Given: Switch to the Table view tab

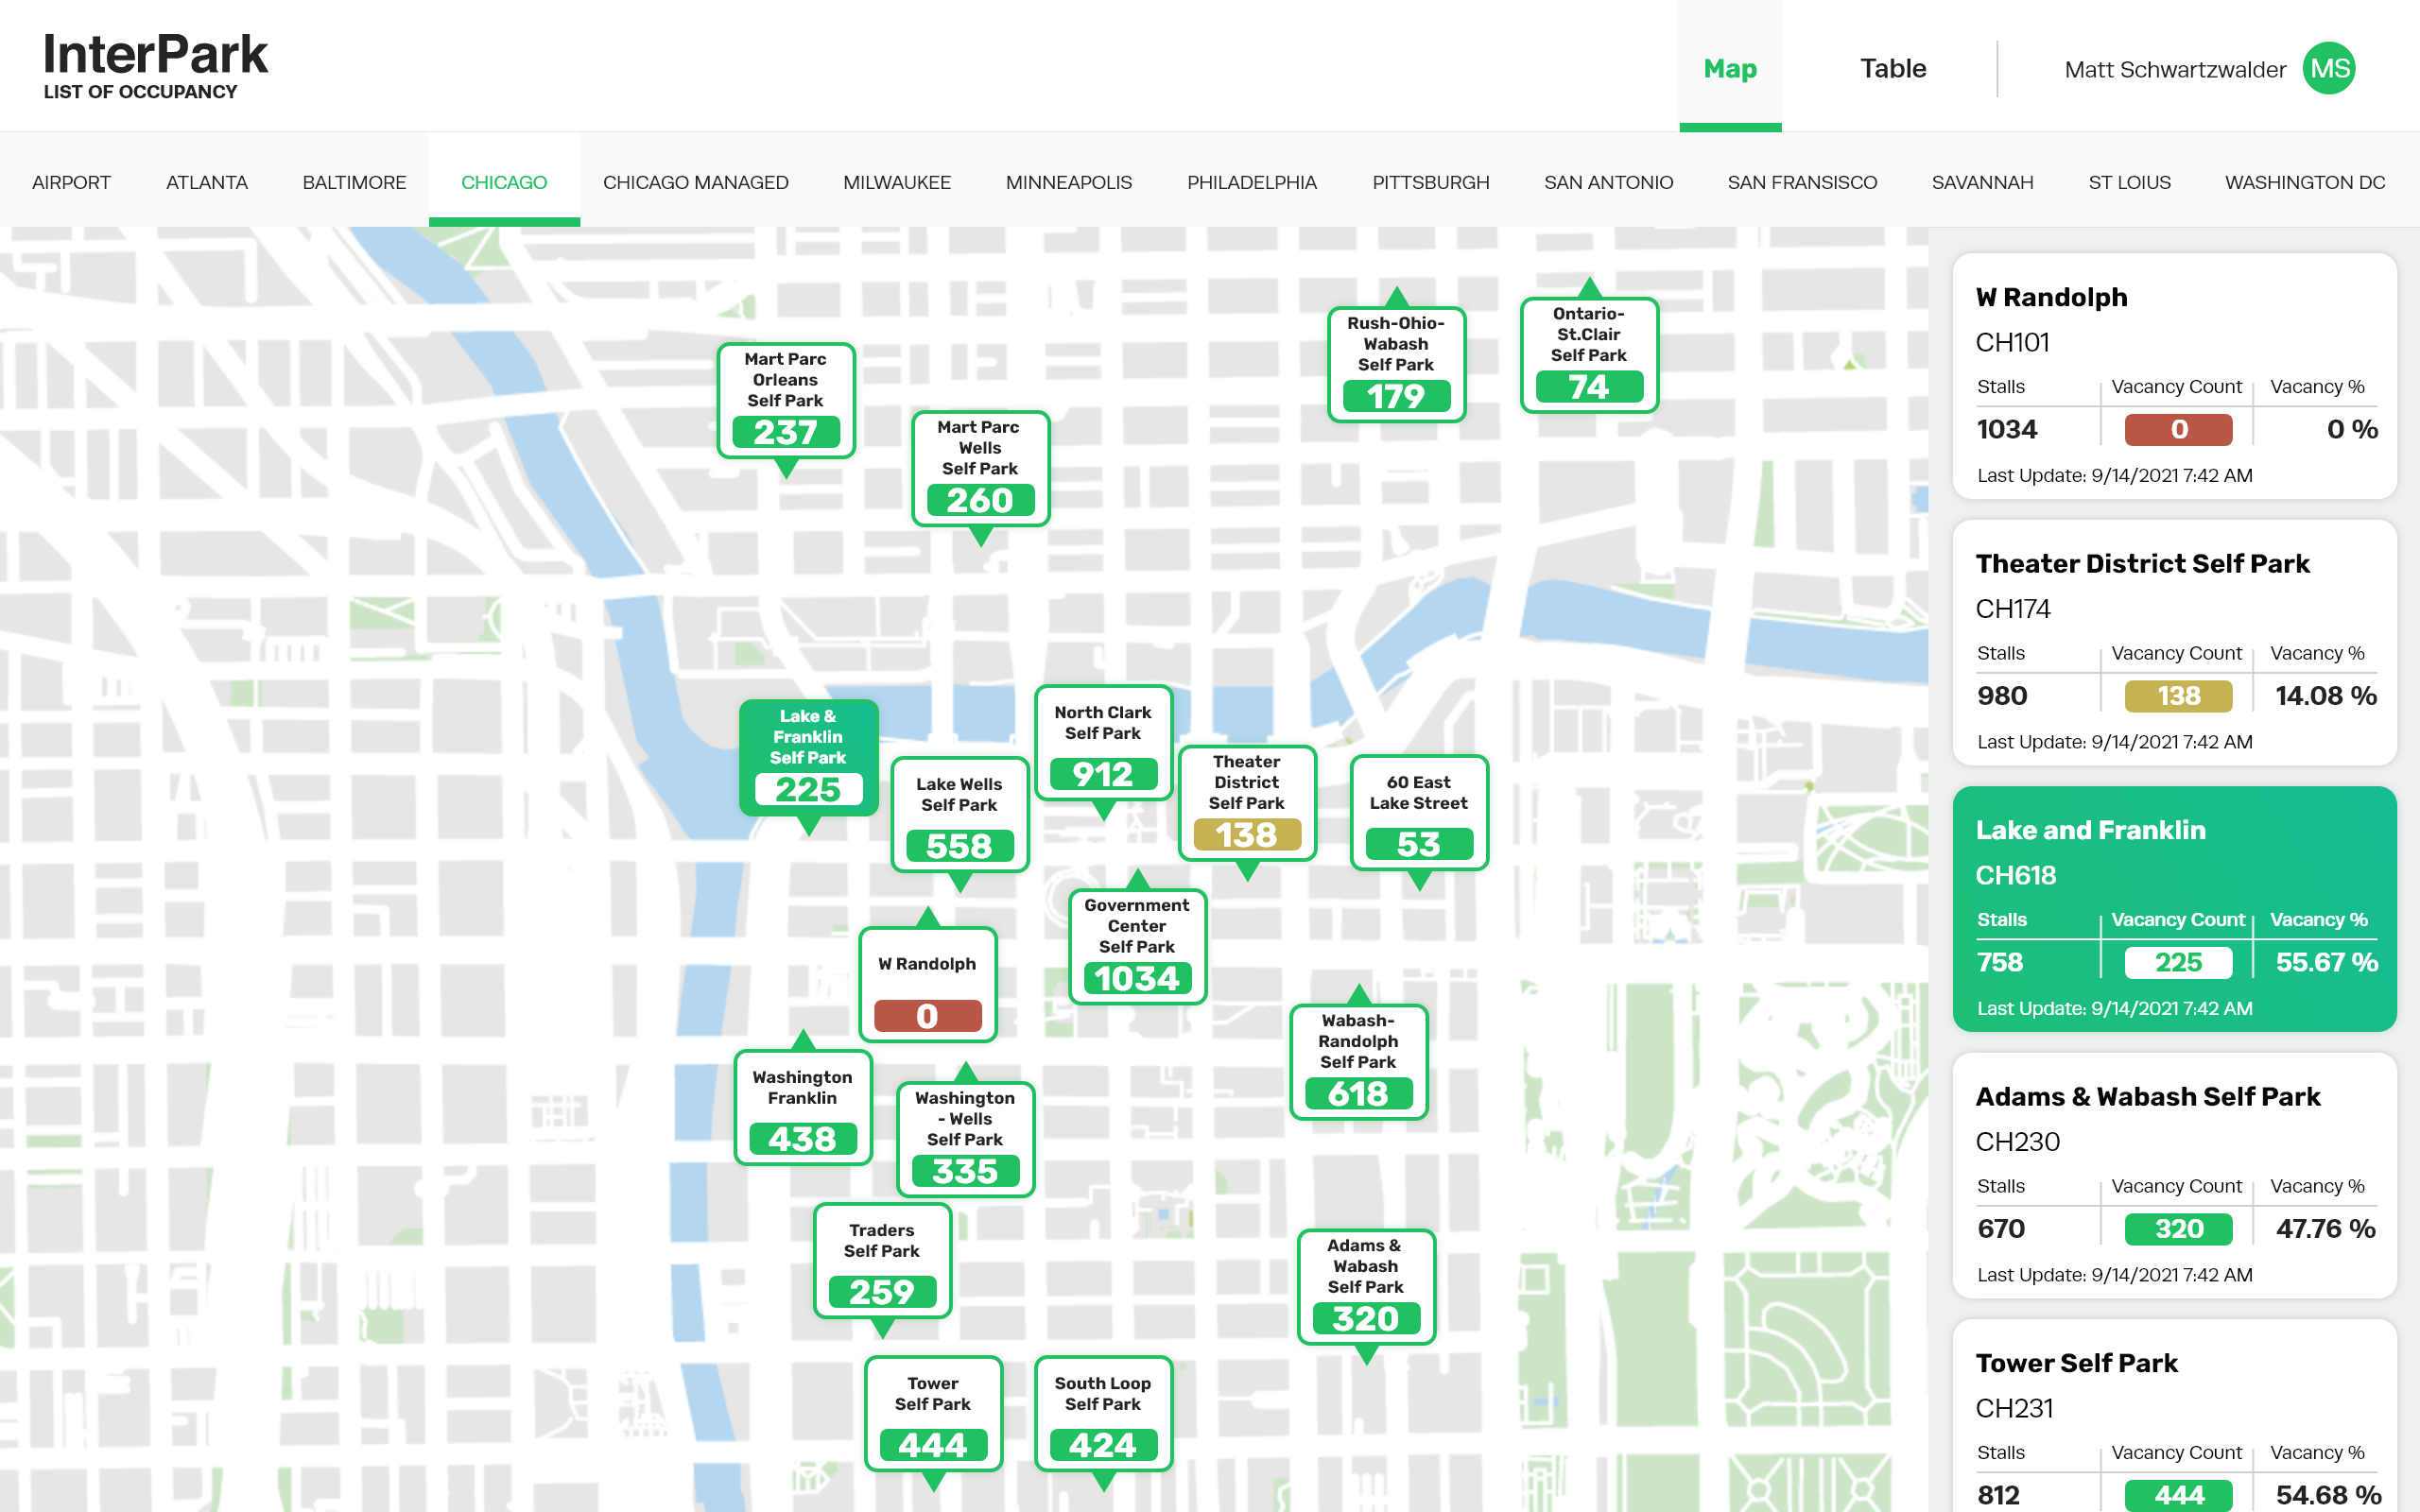Looking at the screenshot, I should (1892, 69).
